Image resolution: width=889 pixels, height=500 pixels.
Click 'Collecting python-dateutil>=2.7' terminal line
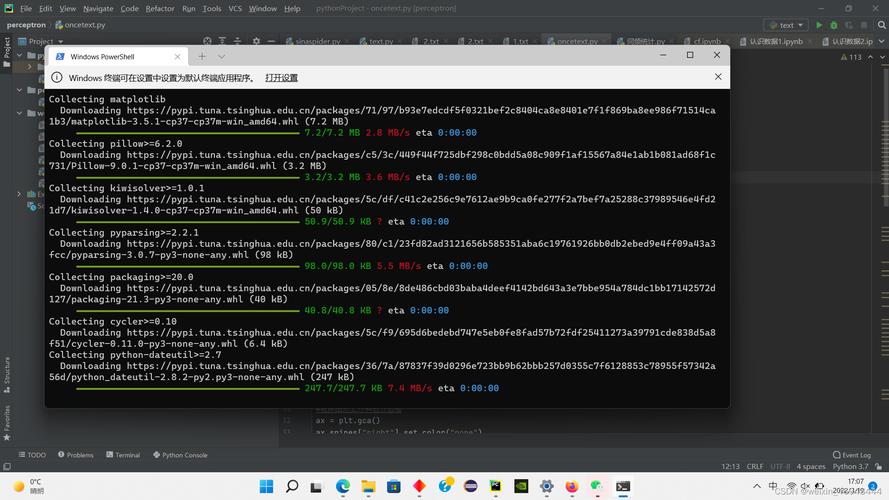coord(135,354)
